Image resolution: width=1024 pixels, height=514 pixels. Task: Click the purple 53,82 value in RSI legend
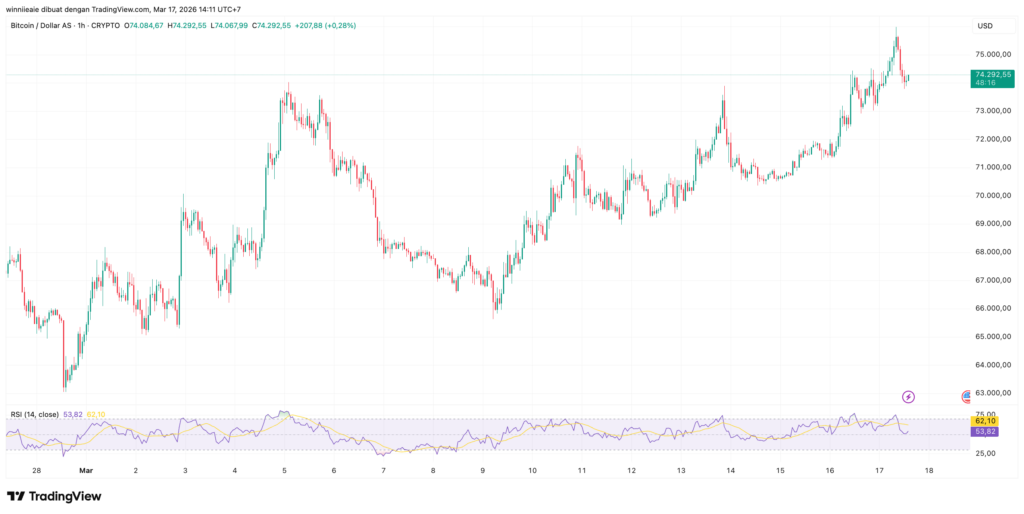(73, 414)
